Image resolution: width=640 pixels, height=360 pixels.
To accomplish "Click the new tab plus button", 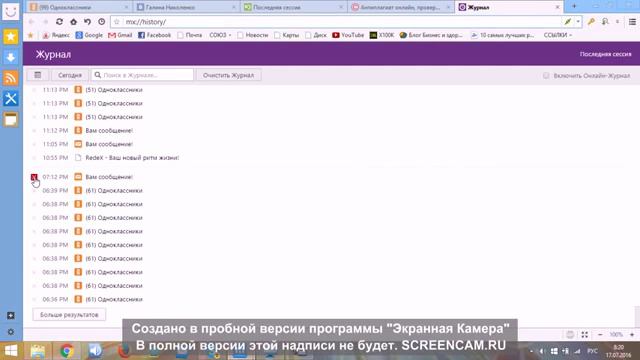I will [x=574, y=6].
